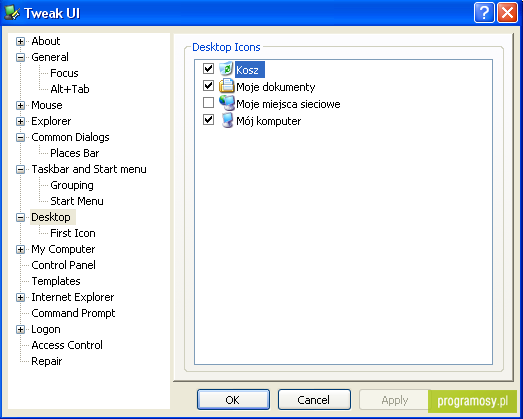Open the Repair tree item
Viewport: 523px width, 419px height.
click(x=47, y=361)
